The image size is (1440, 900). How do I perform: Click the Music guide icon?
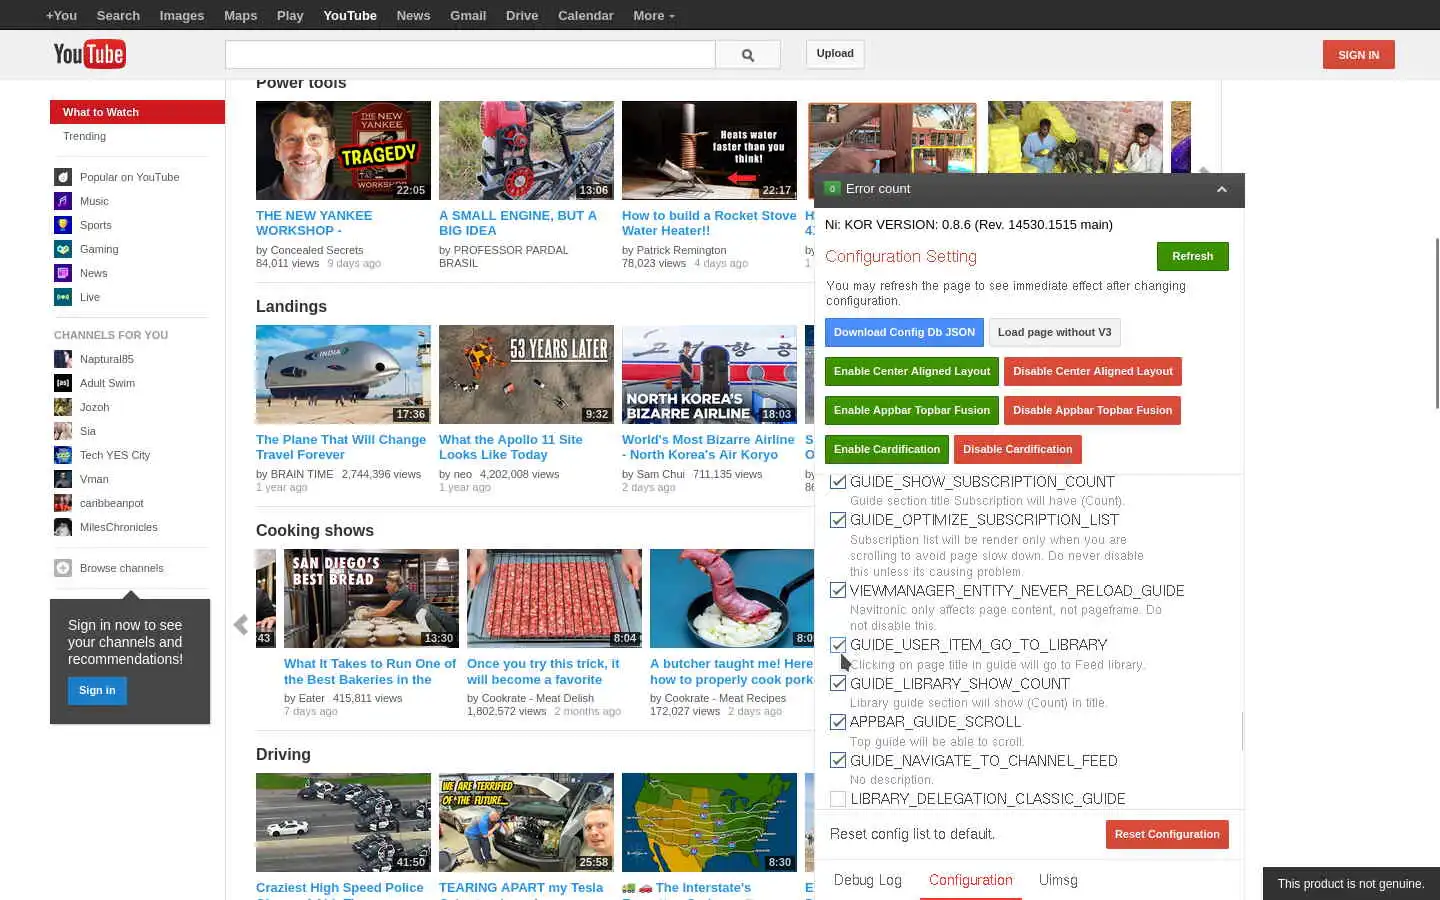[x=63, y=201]
